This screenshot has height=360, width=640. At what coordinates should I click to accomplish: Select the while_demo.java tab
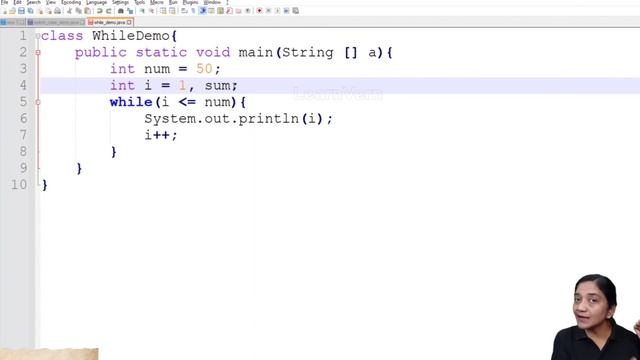click(110, 22)
